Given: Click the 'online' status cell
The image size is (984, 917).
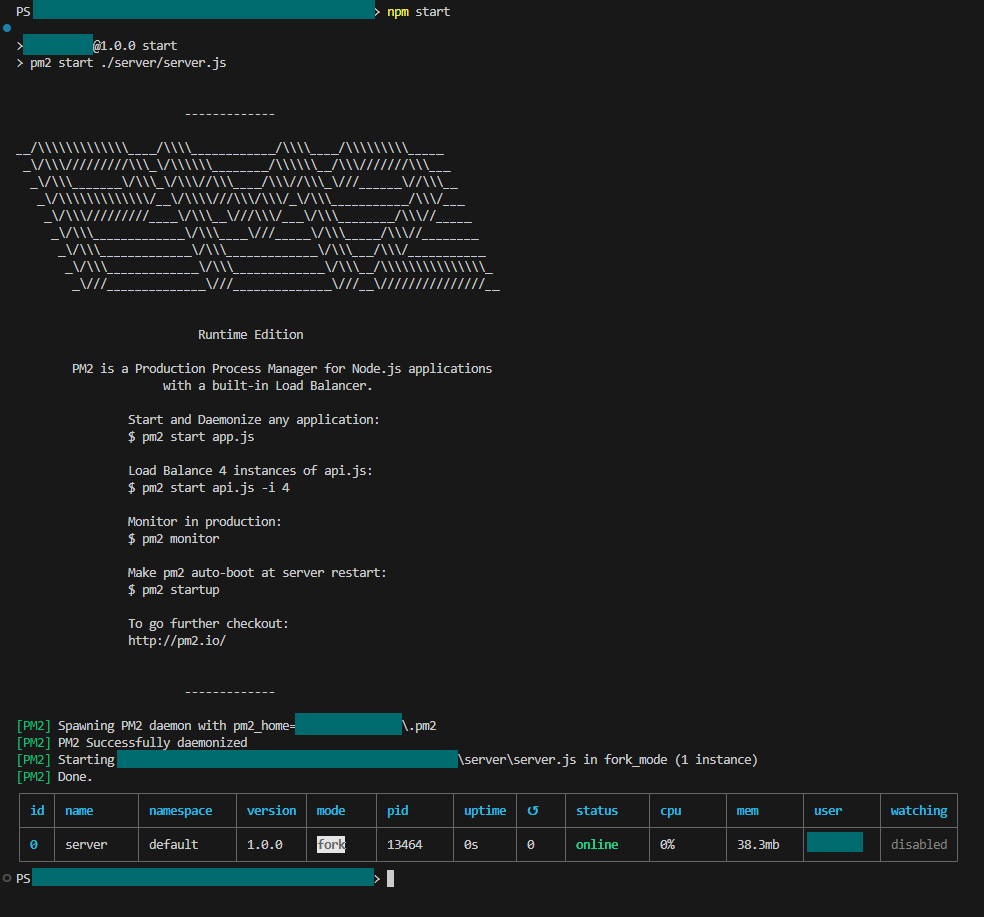Looking at the screenshot, I should (x=597, y=845).
